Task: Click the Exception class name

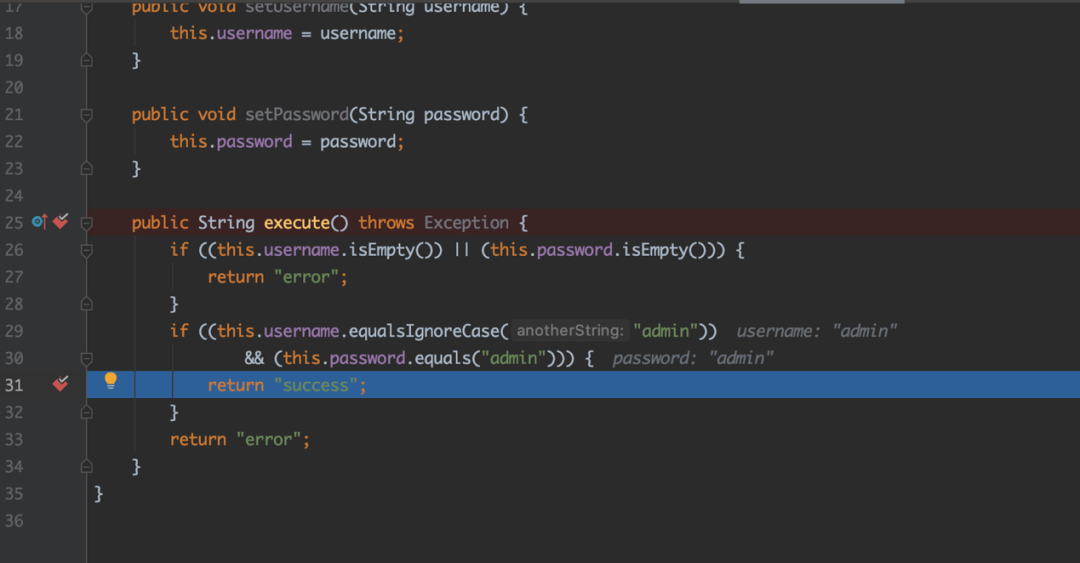Action: pyautogui.click(x=466, y=223)
